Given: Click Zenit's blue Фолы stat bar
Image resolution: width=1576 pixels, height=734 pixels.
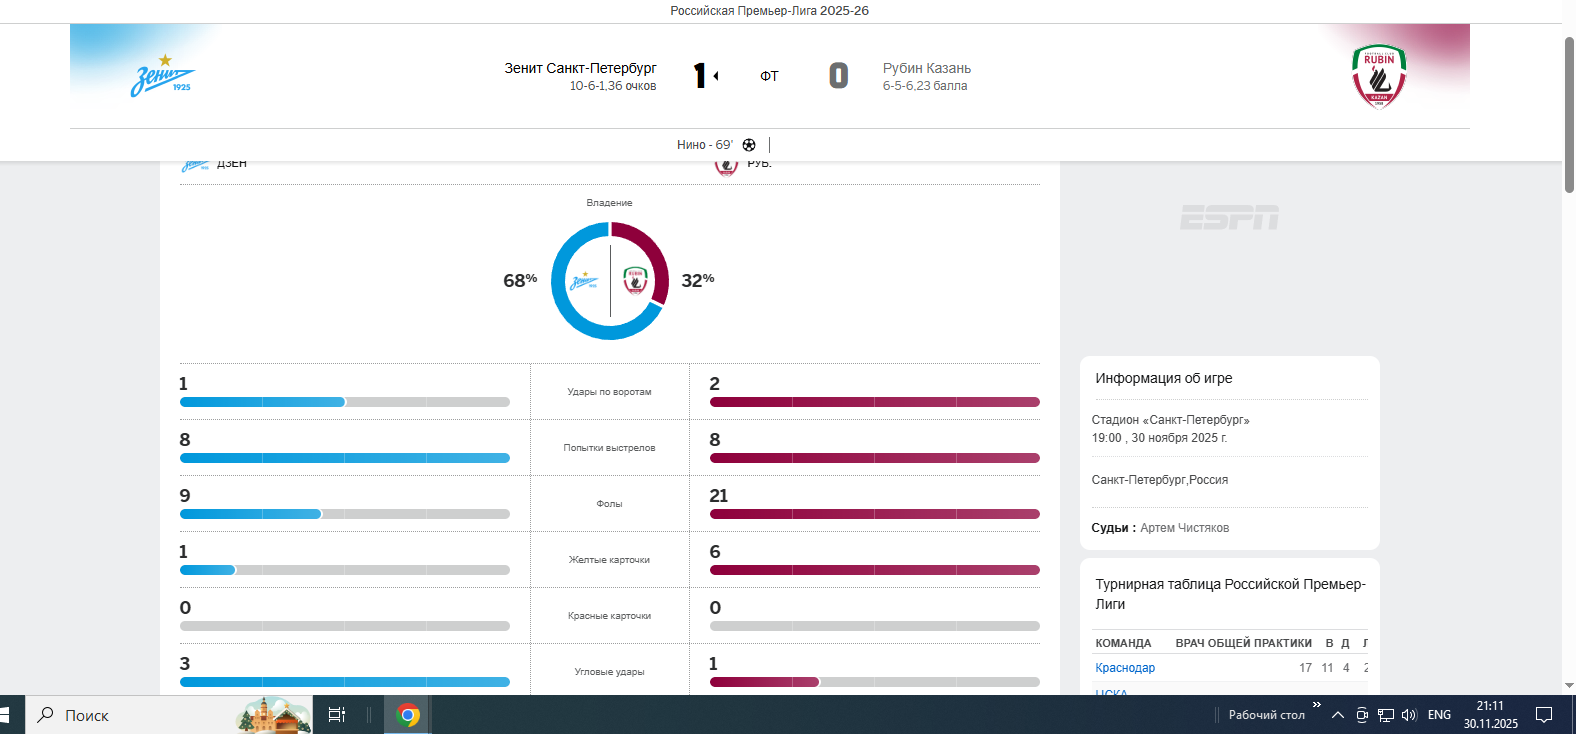Looking at the screenshot, I should click(250, 514).
